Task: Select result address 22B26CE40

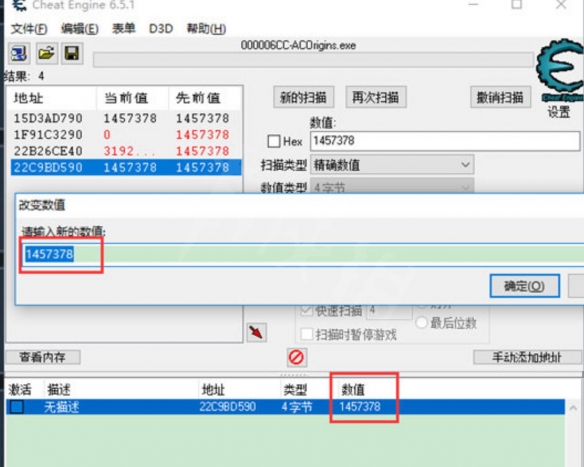Action: click(x=48, y=151)
